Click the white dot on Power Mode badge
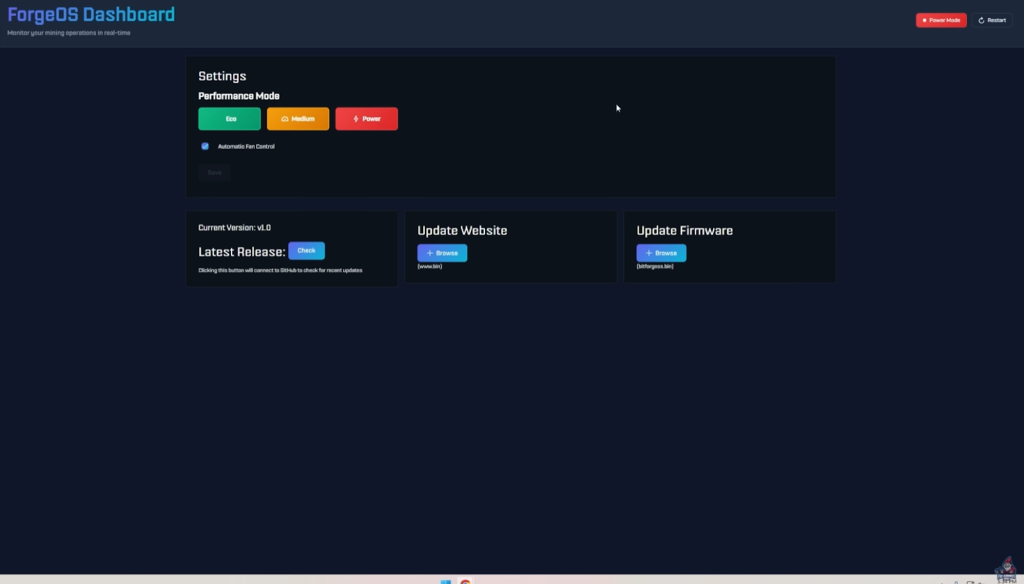1024x584 pixels. coord(925,20)
